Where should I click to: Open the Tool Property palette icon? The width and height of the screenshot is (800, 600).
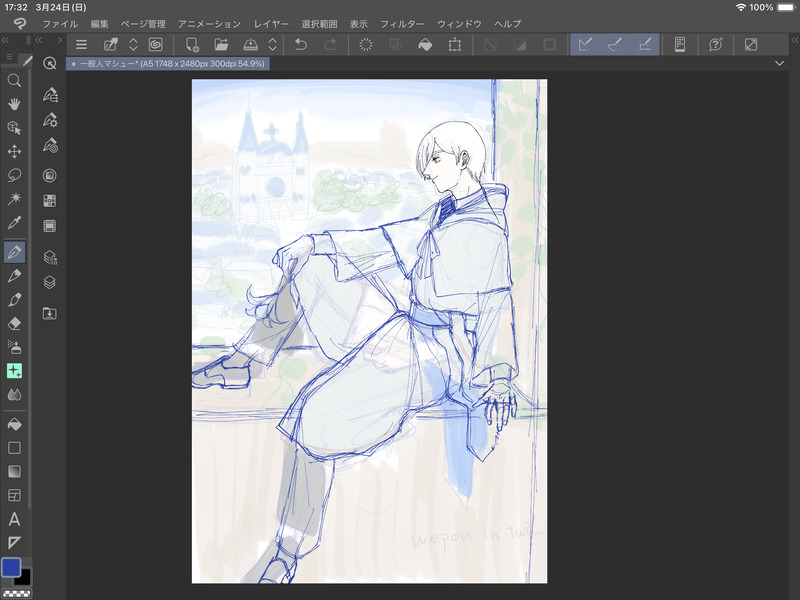[x=49, y=120]
